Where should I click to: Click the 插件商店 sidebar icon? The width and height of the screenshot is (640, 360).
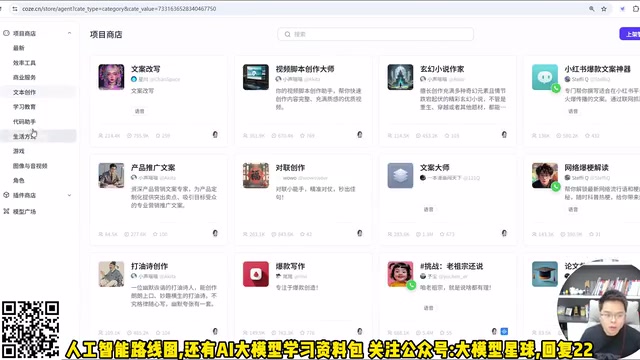click(6, 195)
